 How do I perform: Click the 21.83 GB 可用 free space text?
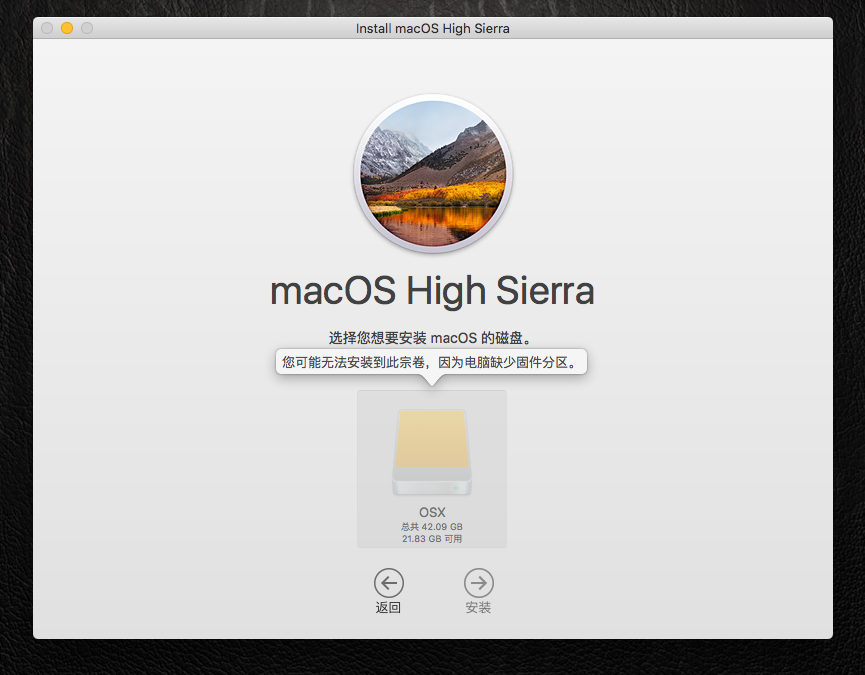coord(432,539)
